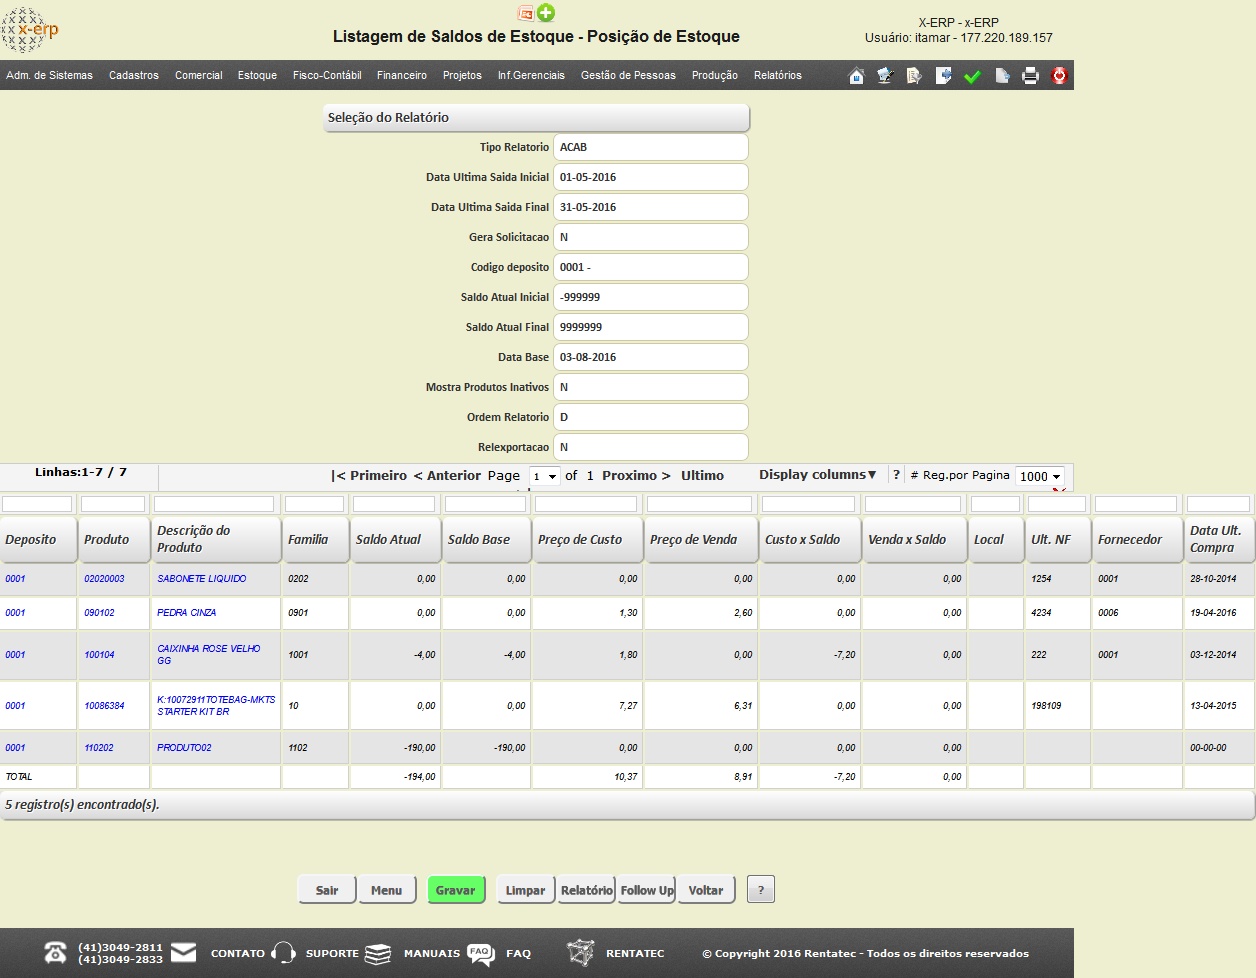Click the green plus add icon

pos(546,13)
